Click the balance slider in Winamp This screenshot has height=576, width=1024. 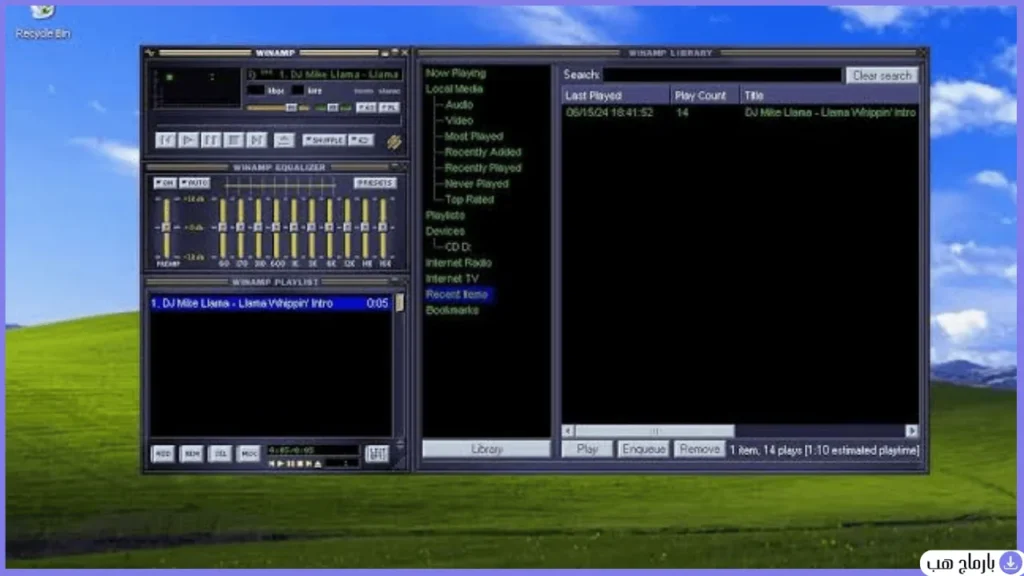pyautogui.click(x=333, y=108)
